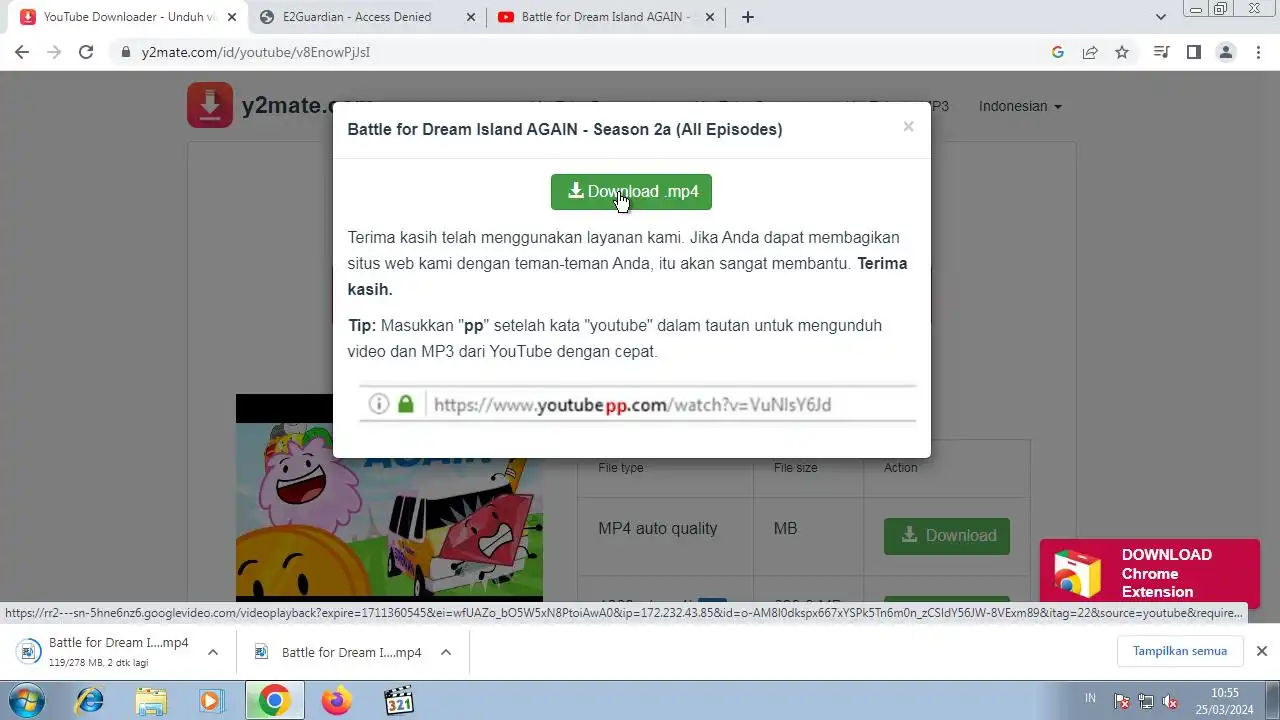The image size is (1280, 720).
Task: Expand options for the completed mp4 download
Action: [446, 652]
